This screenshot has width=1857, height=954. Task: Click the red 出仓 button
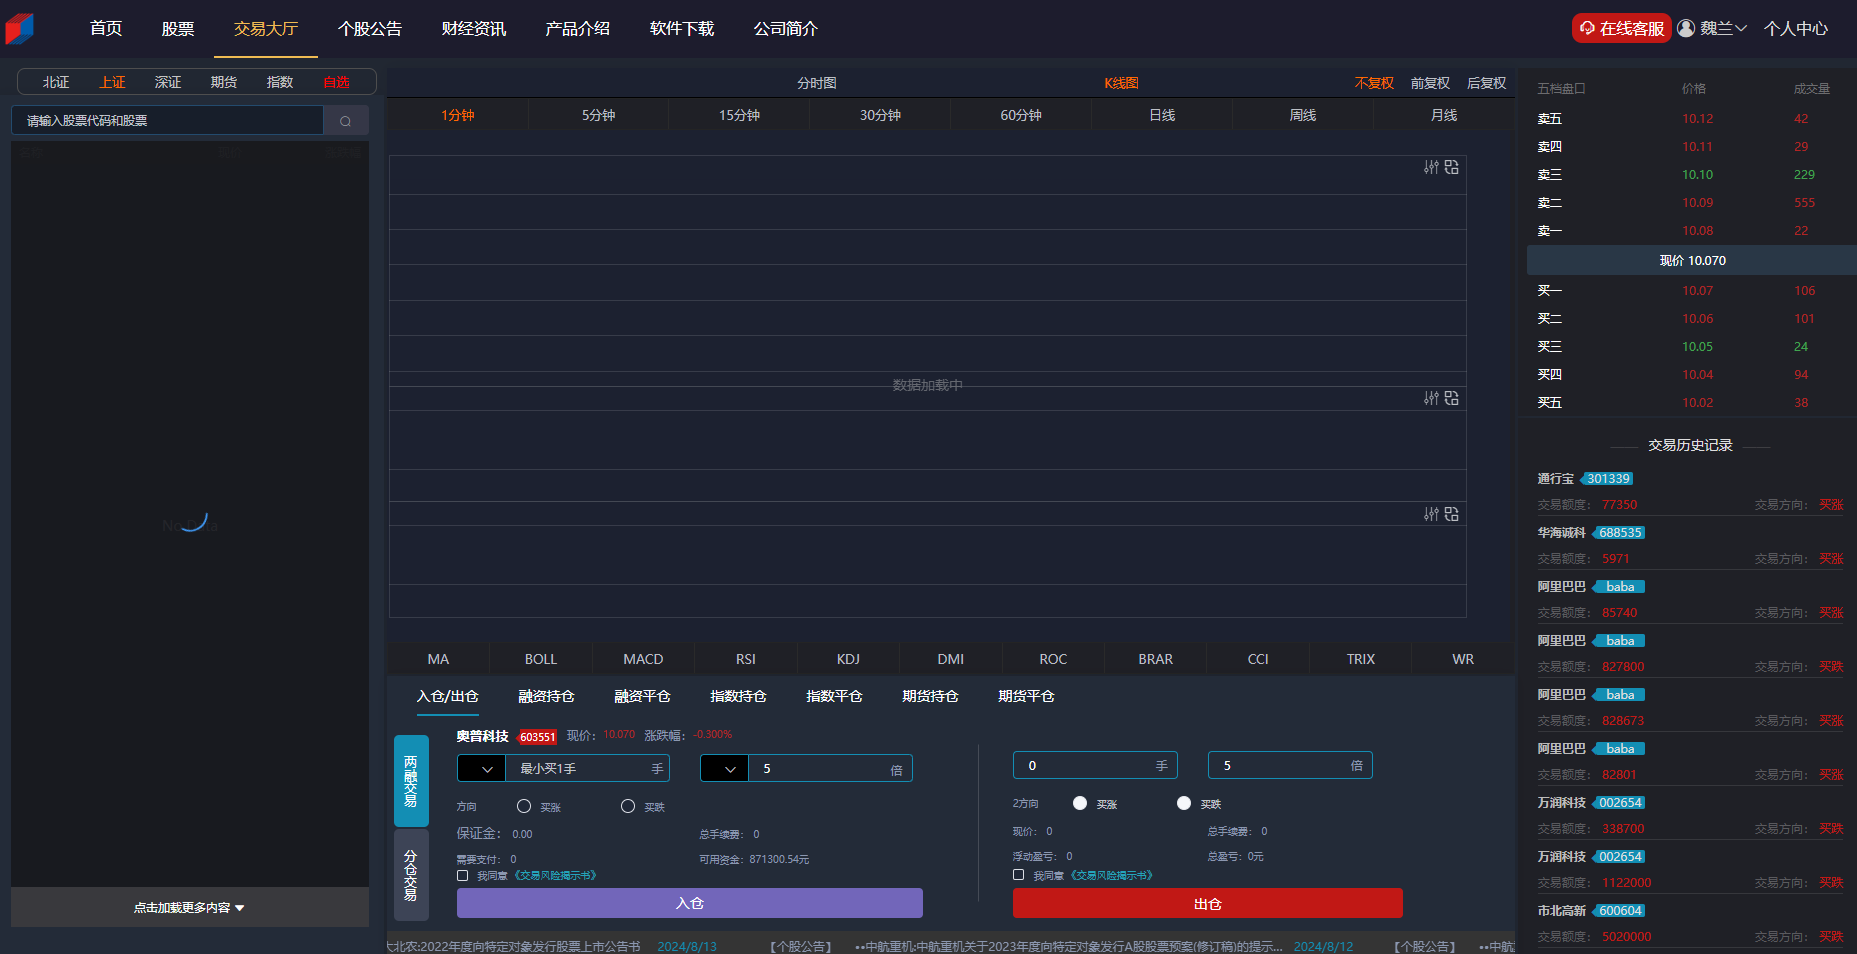click(1207, 903)
